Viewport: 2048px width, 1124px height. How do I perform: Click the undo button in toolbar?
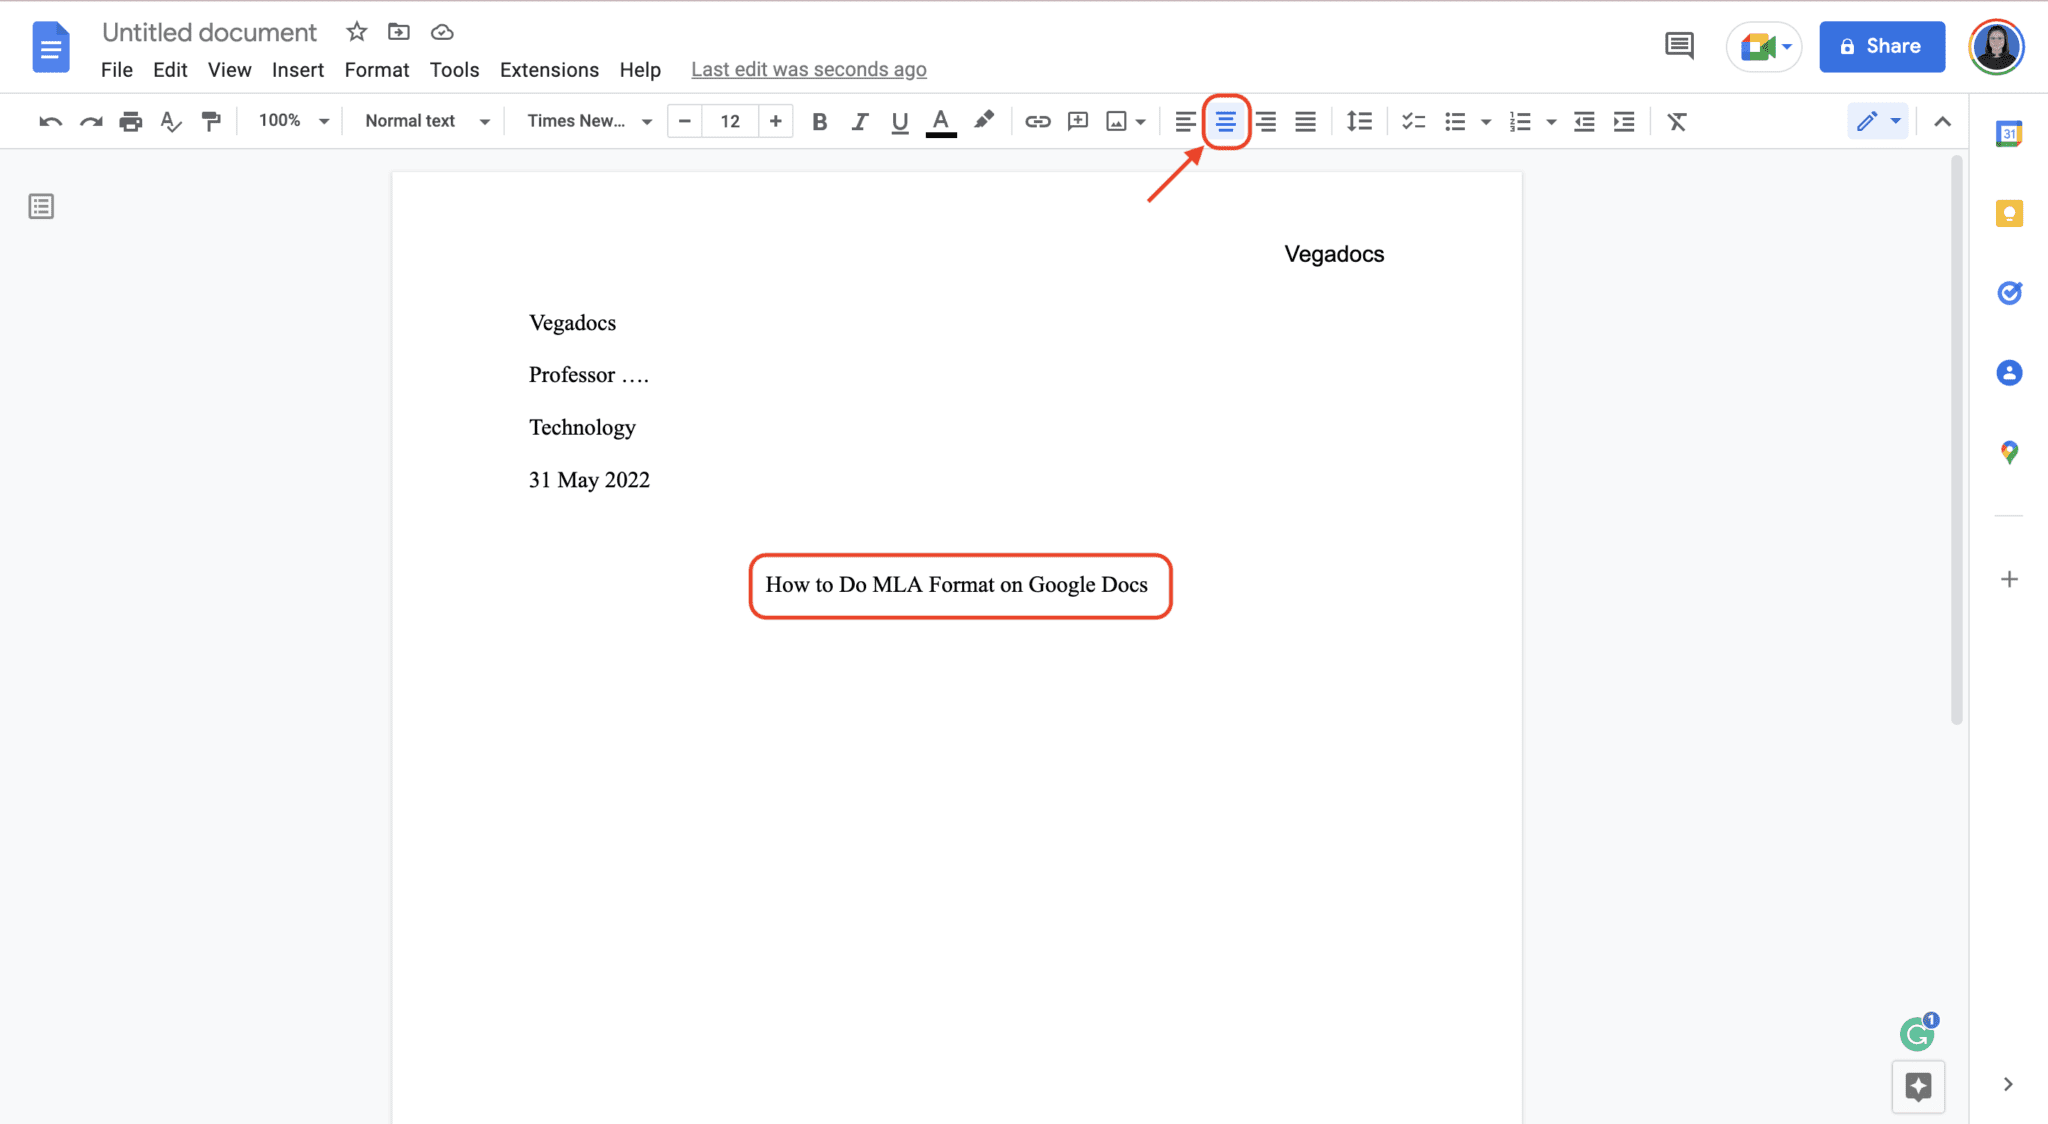click(x=48, y=120)
